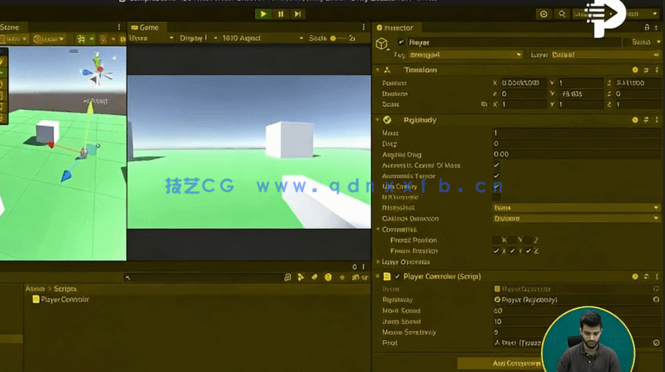
Task: Open Transform component help icon
Action: tap(635, 70)
